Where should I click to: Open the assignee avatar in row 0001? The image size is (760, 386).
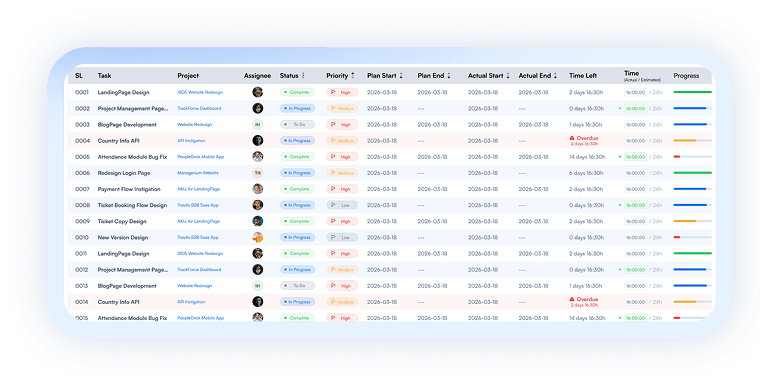(258, 92)
